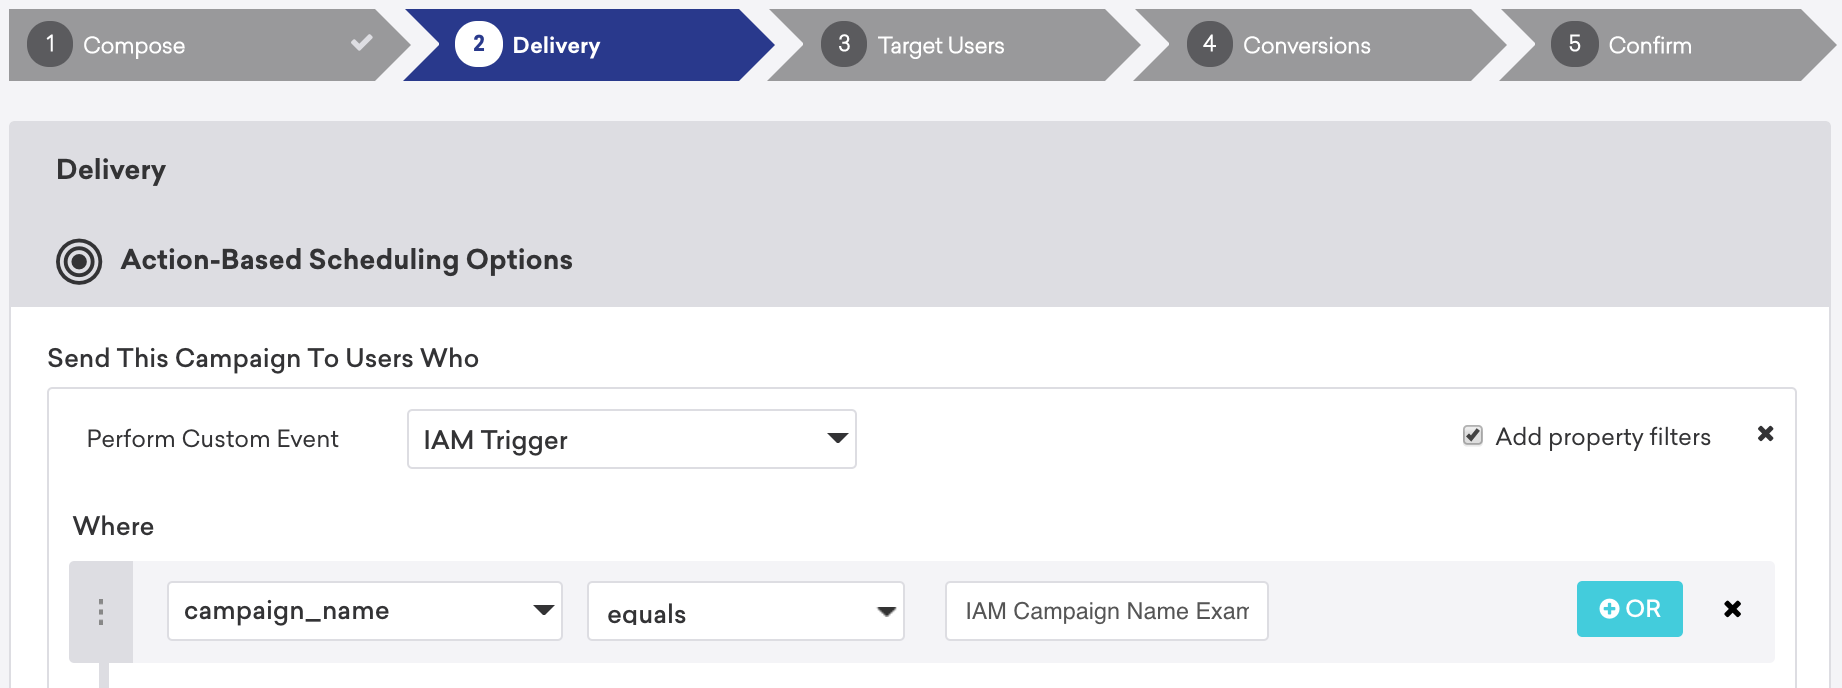Click the Add property filters label
The height and width of the screenshot is (688, 1842).
point(1602,437)
